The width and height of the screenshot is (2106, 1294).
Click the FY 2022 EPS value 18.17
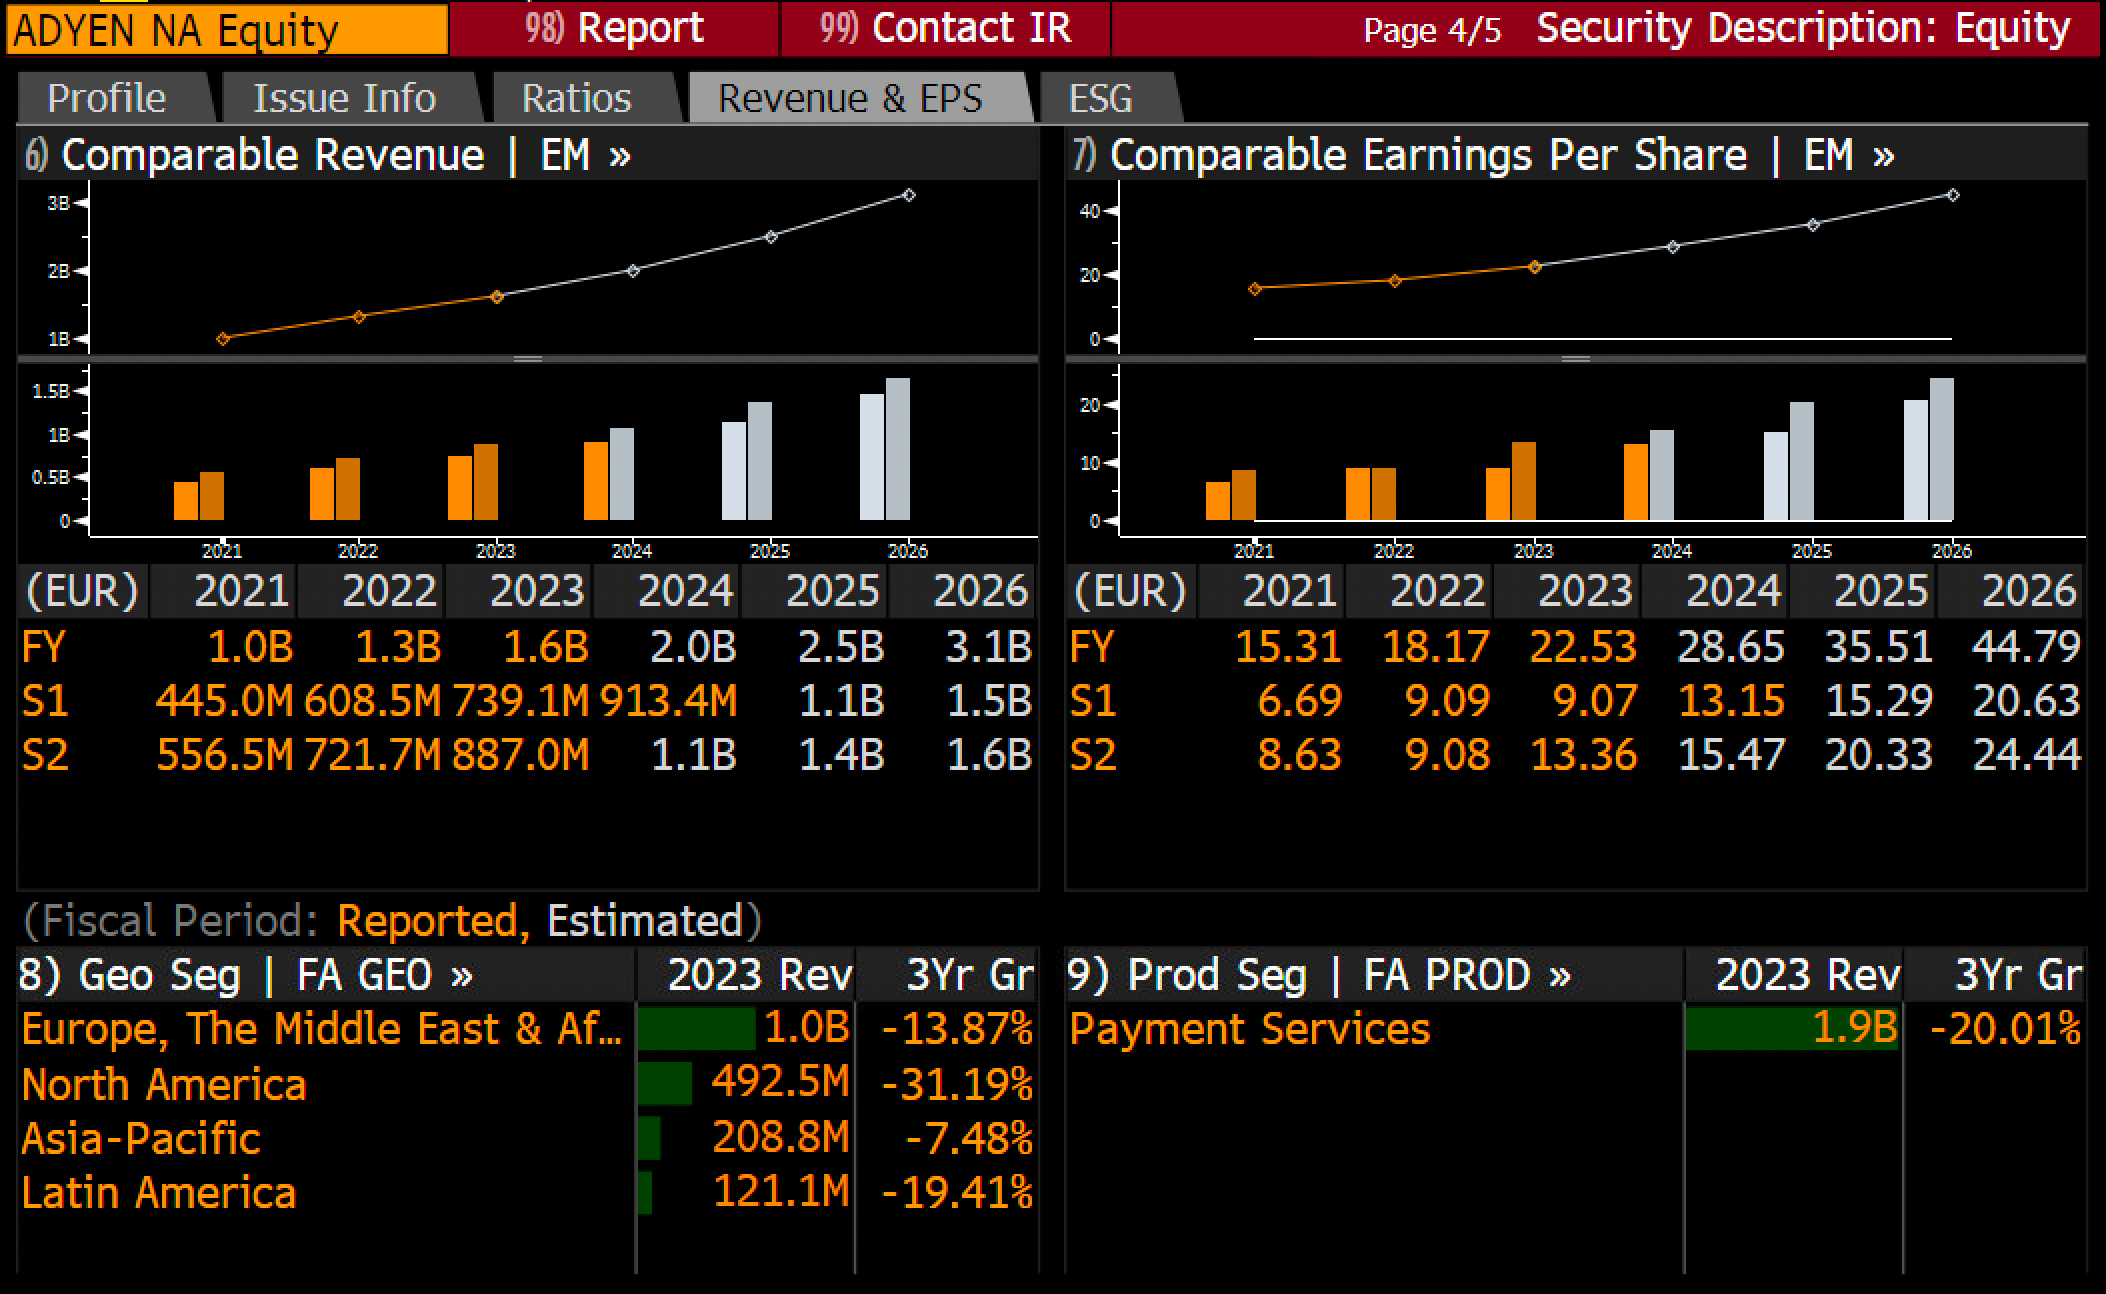pyautogui.click(x=1436, y=647)
